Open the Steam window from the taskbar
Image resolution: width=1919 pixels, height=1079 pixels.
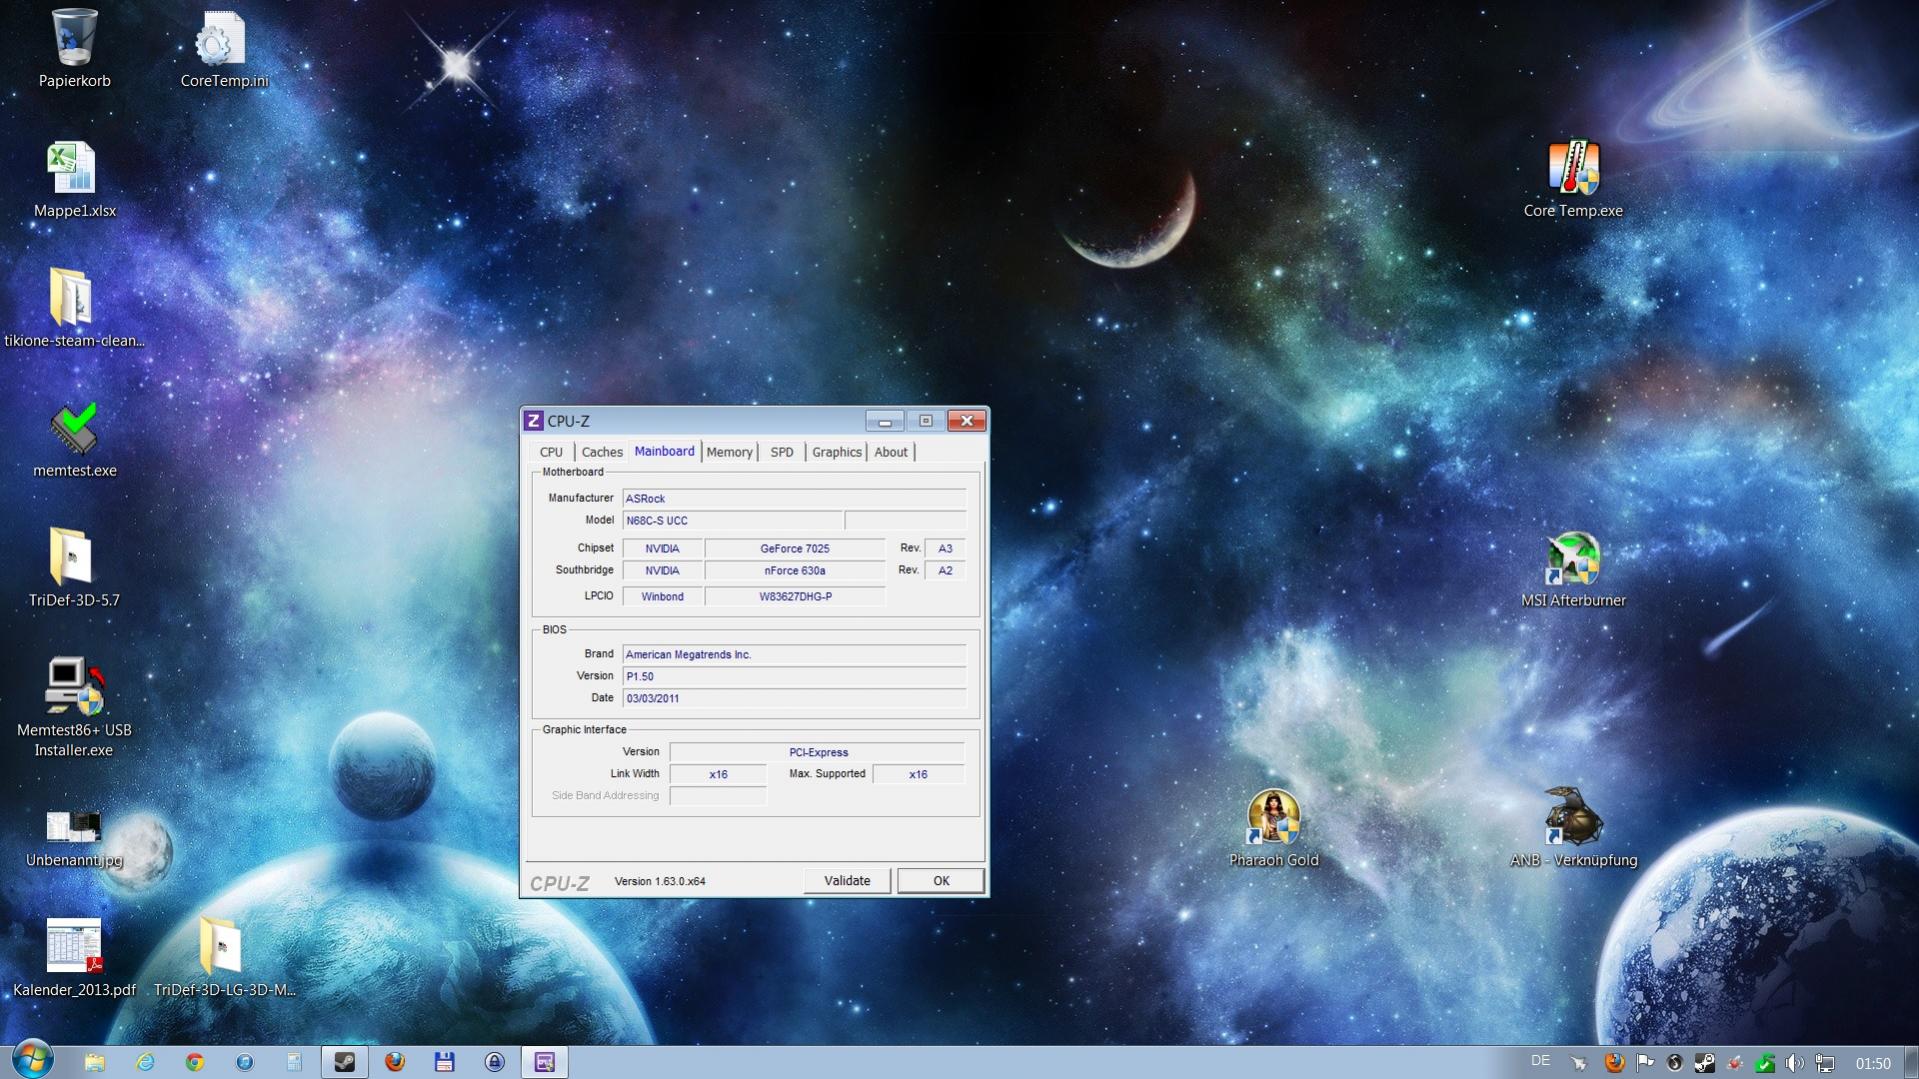point(344,1062)
